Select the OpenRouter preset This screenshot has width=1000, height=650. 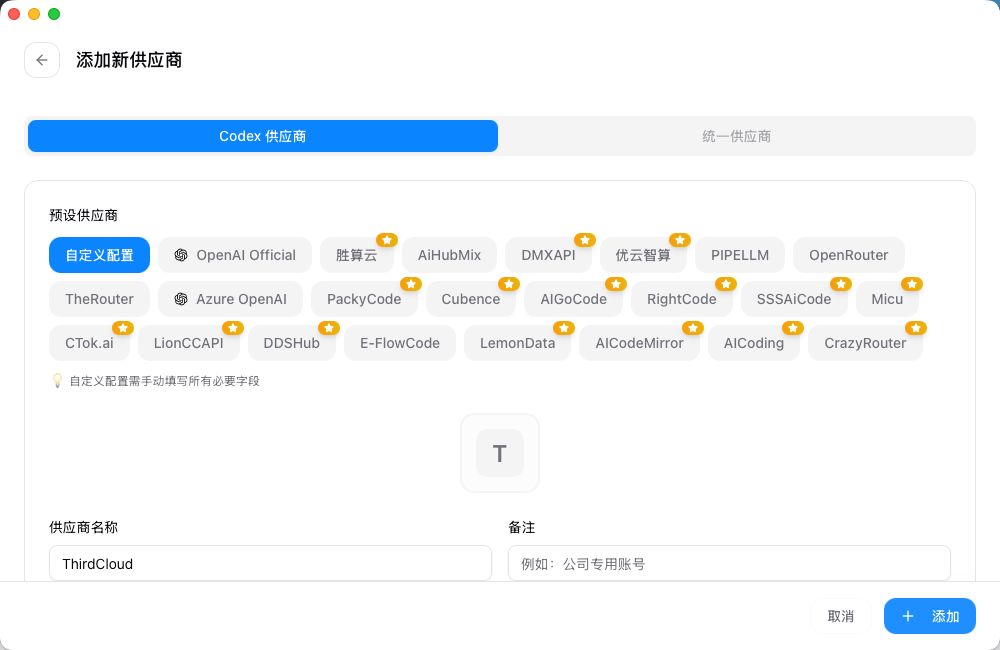849,255
